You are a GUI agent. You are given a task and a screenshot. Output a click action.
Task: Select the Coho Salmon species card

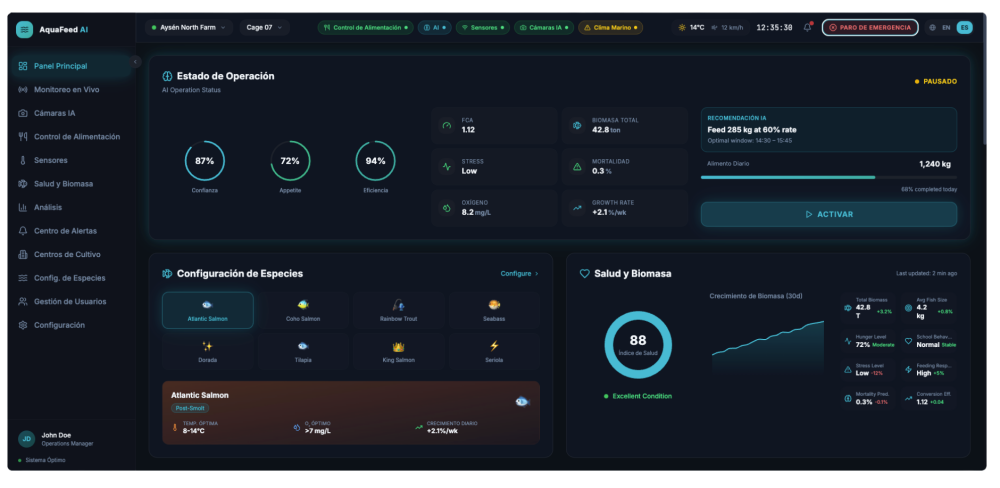coord(303,310)
